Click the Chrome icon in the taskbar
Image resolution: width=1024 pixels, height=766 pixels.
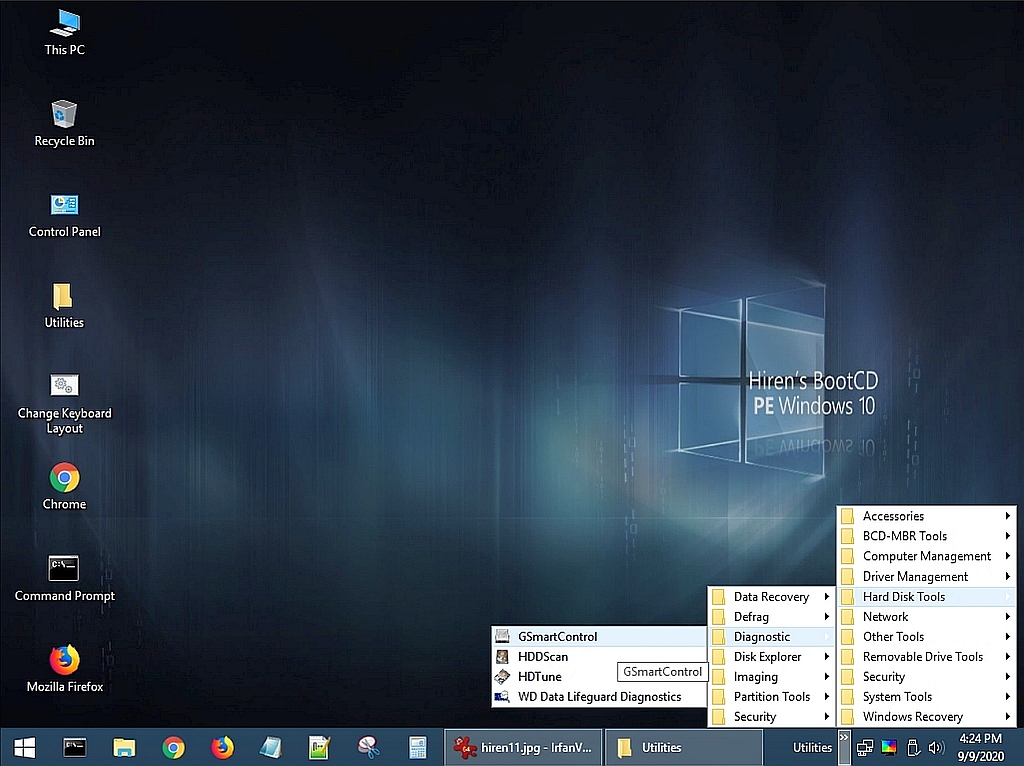coord(173,747)
